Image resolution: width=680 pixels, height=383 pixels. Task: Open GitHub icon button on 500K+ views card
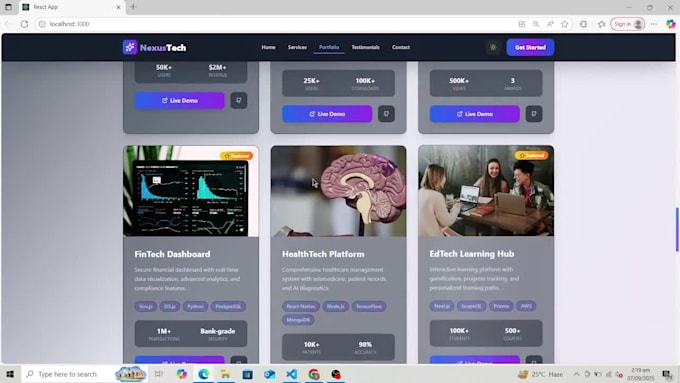pyautogui.click(x=534, y=114)
